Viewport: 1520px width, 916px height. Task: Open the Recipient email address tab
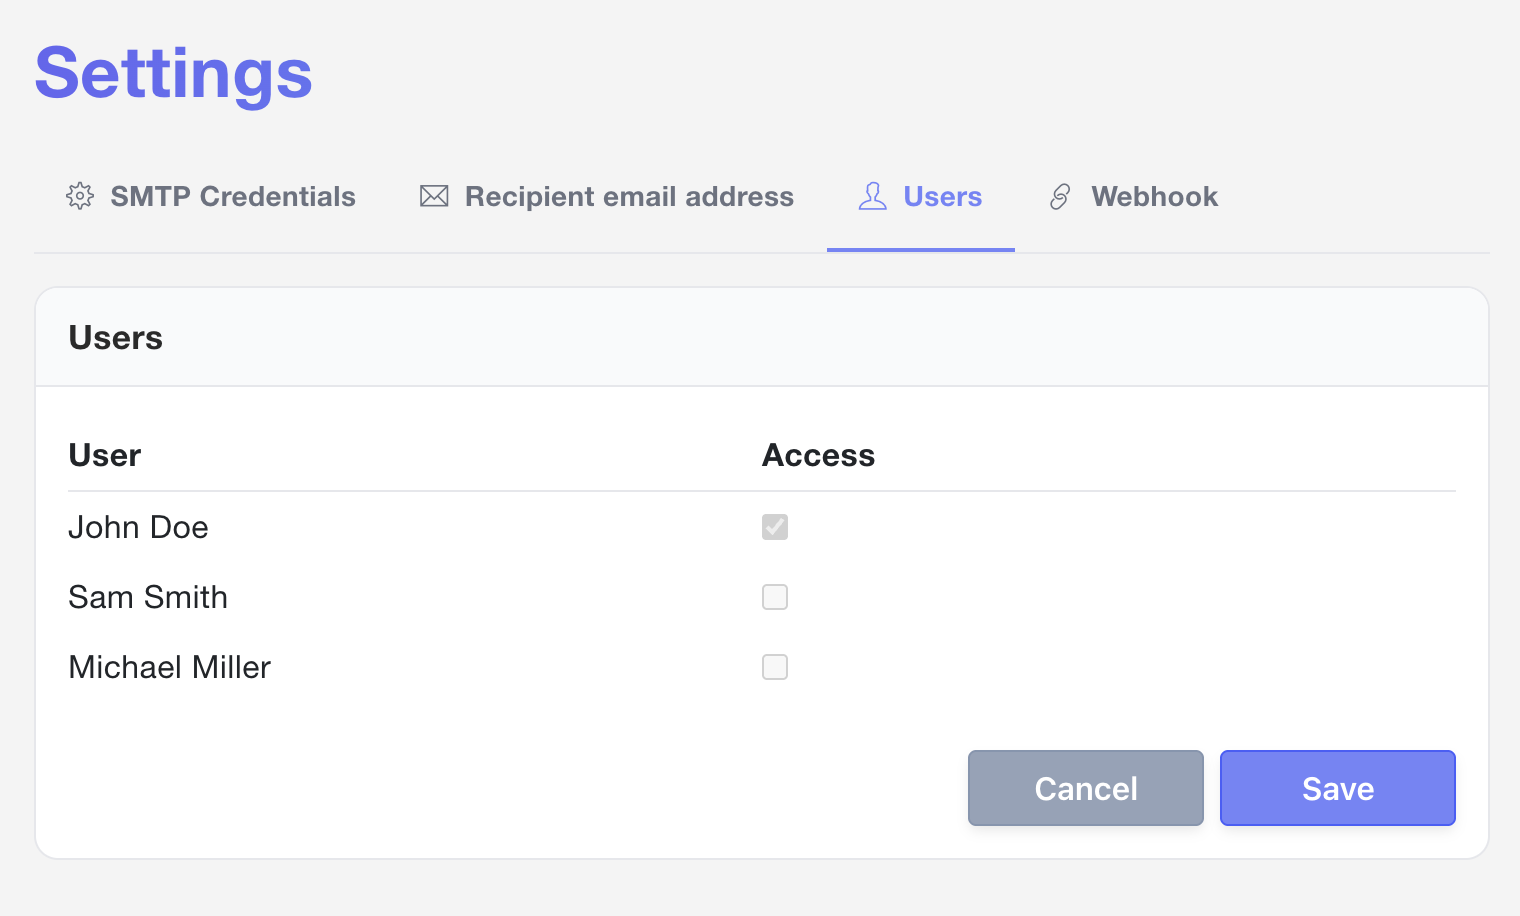click(628, 196)
